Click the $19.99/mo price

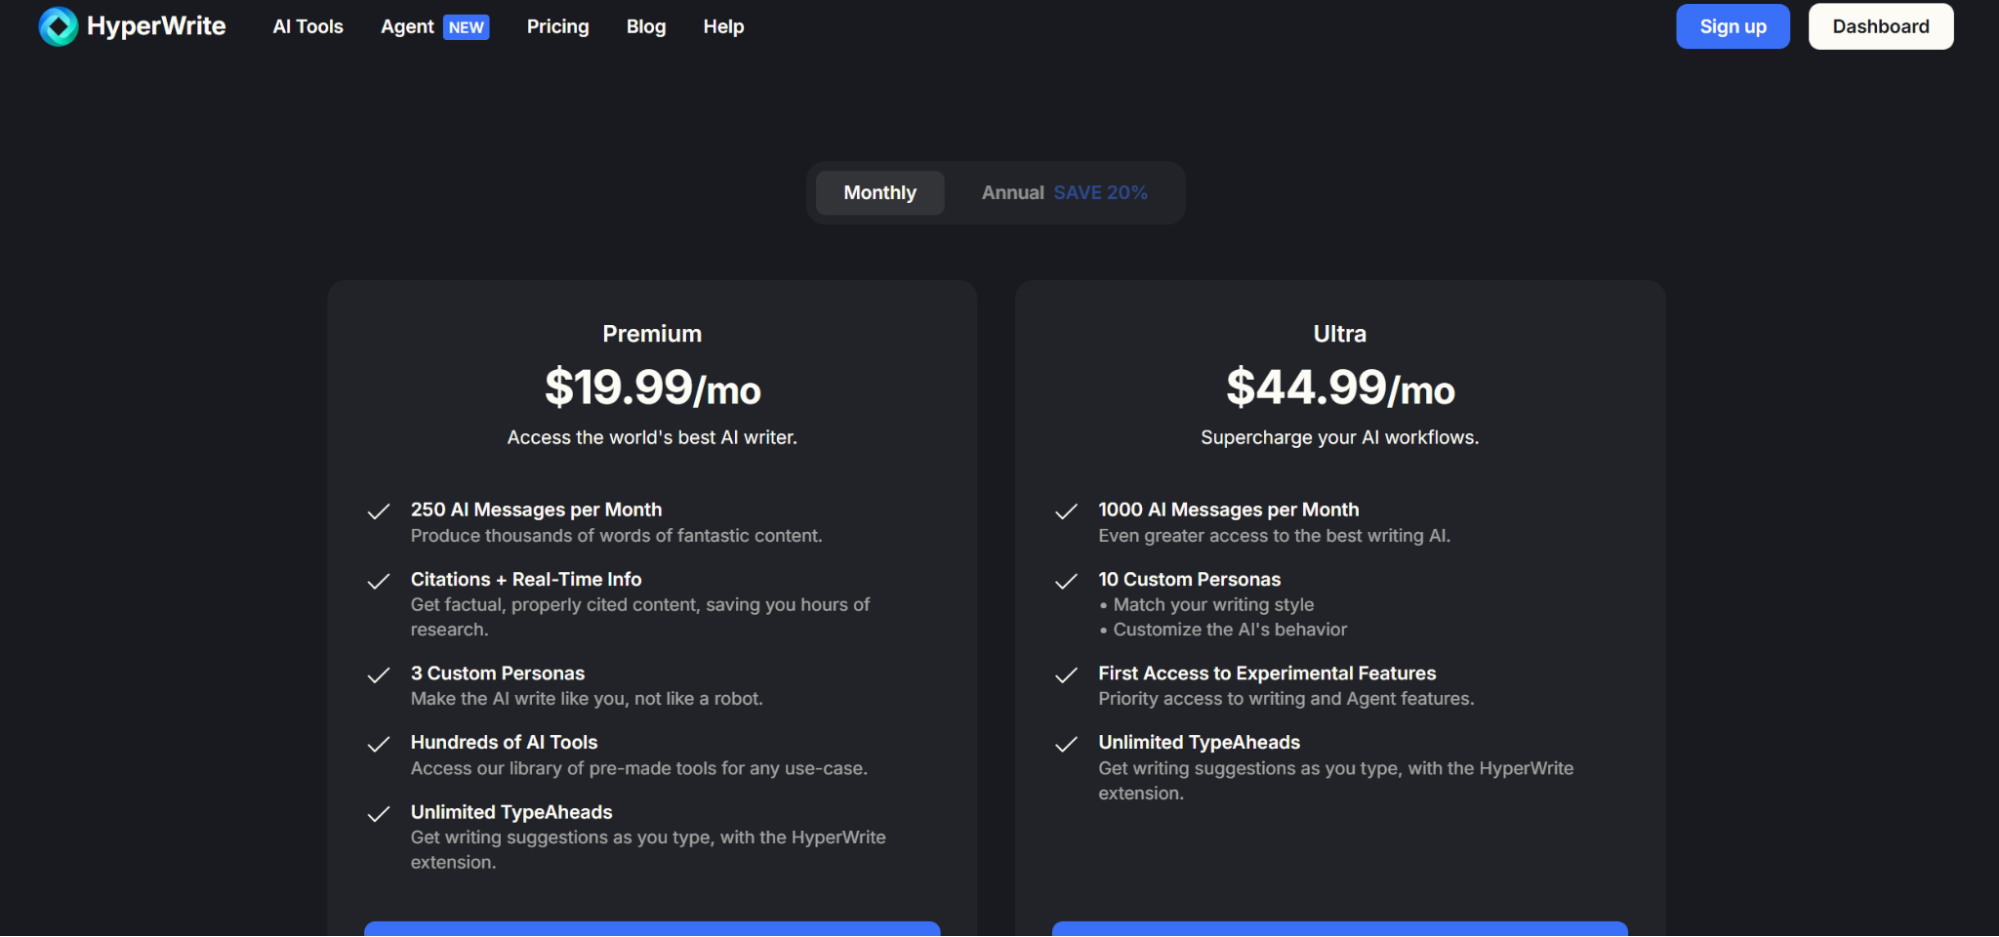(652, 388)
